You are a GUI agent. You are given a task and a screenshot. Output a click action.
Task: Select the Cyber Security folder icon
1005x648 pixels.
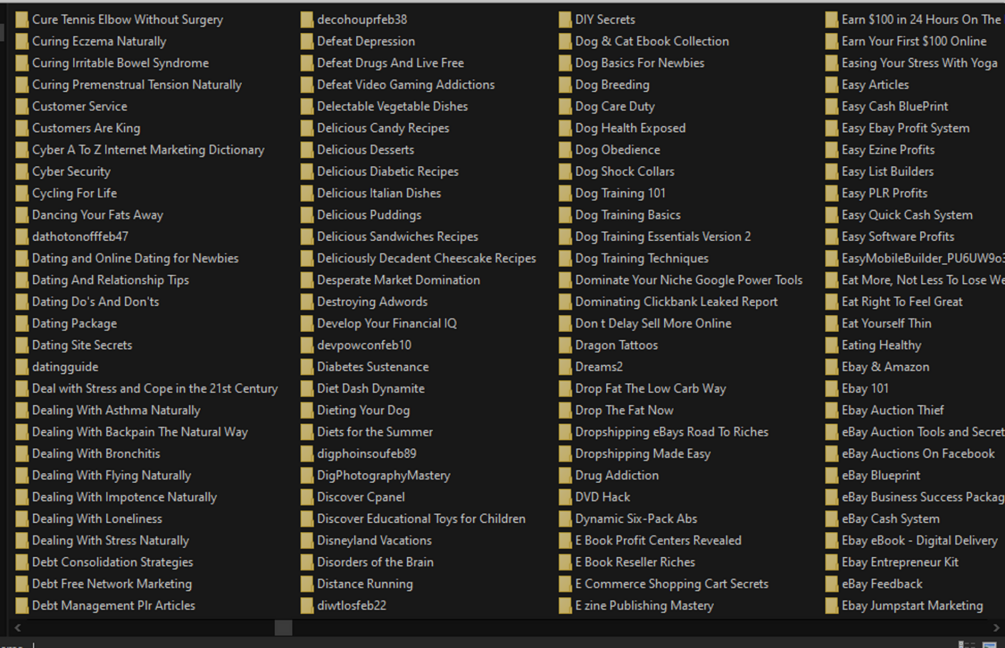point(22,172)
